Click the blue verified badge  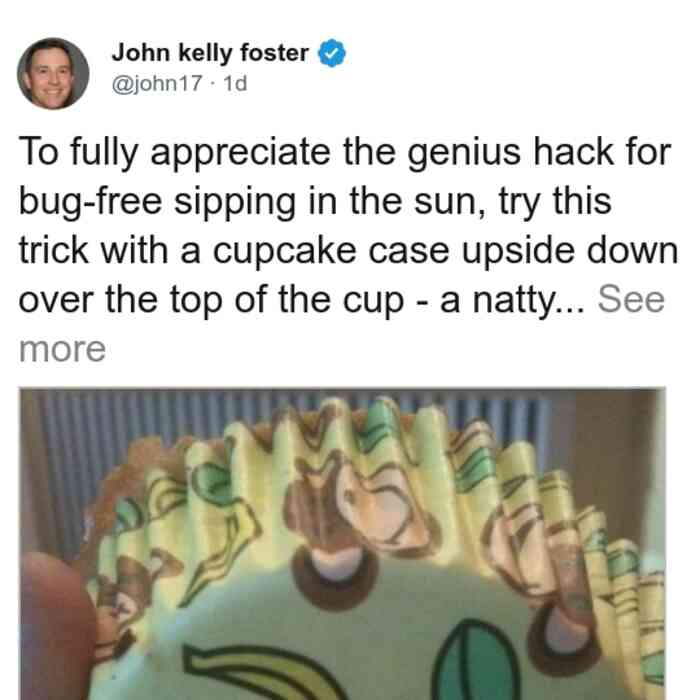331,53
